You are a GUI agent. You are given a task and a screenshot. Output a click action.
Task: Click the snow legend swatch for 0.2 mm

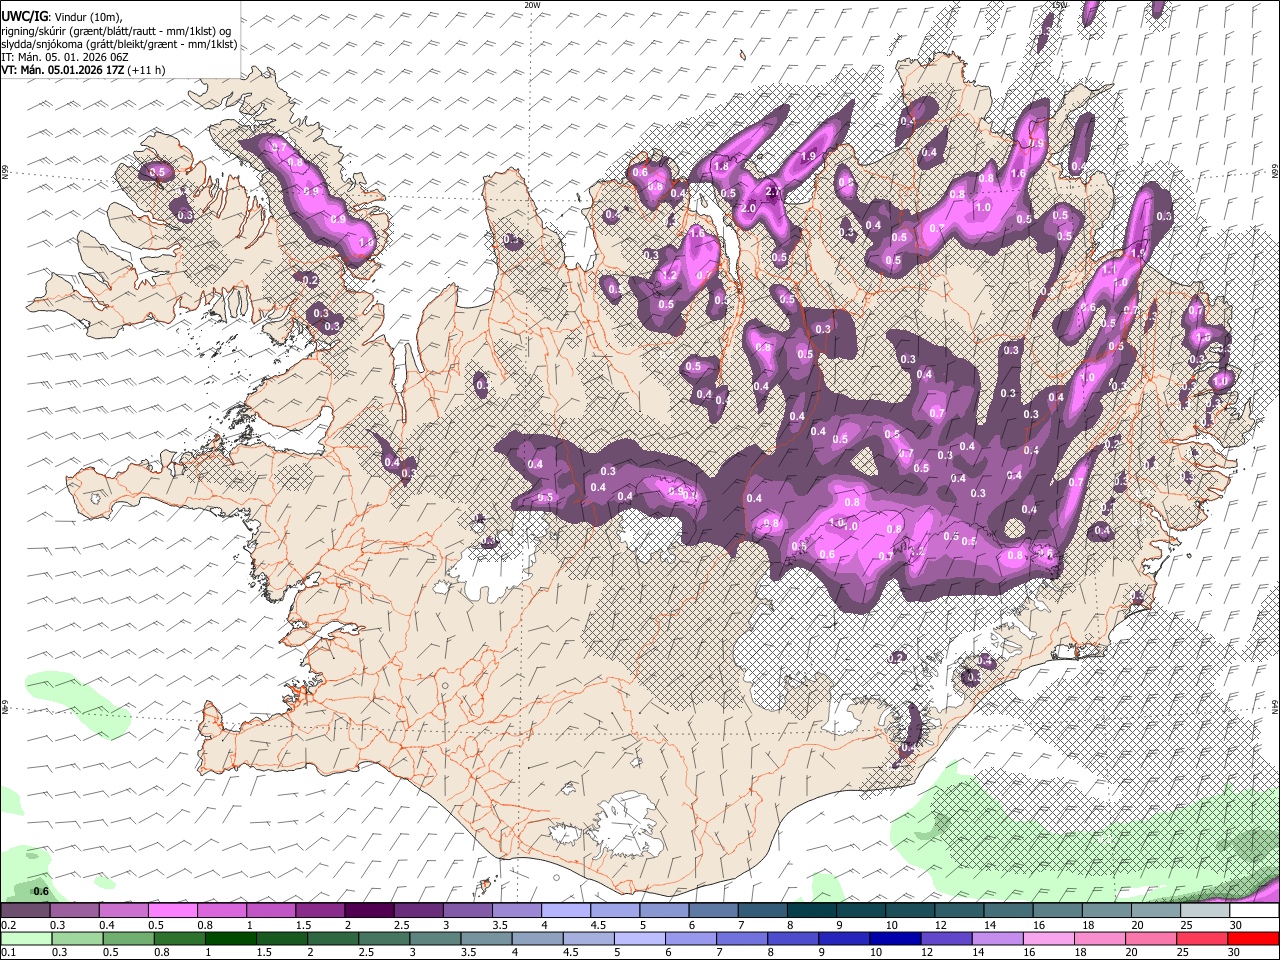tap(25, 911)
